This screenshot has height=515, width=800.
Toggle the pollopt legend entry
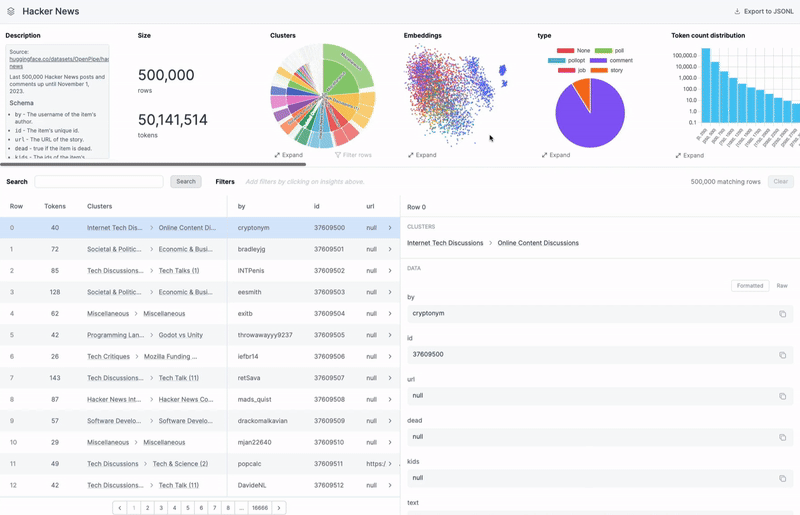tap(566, 60)
